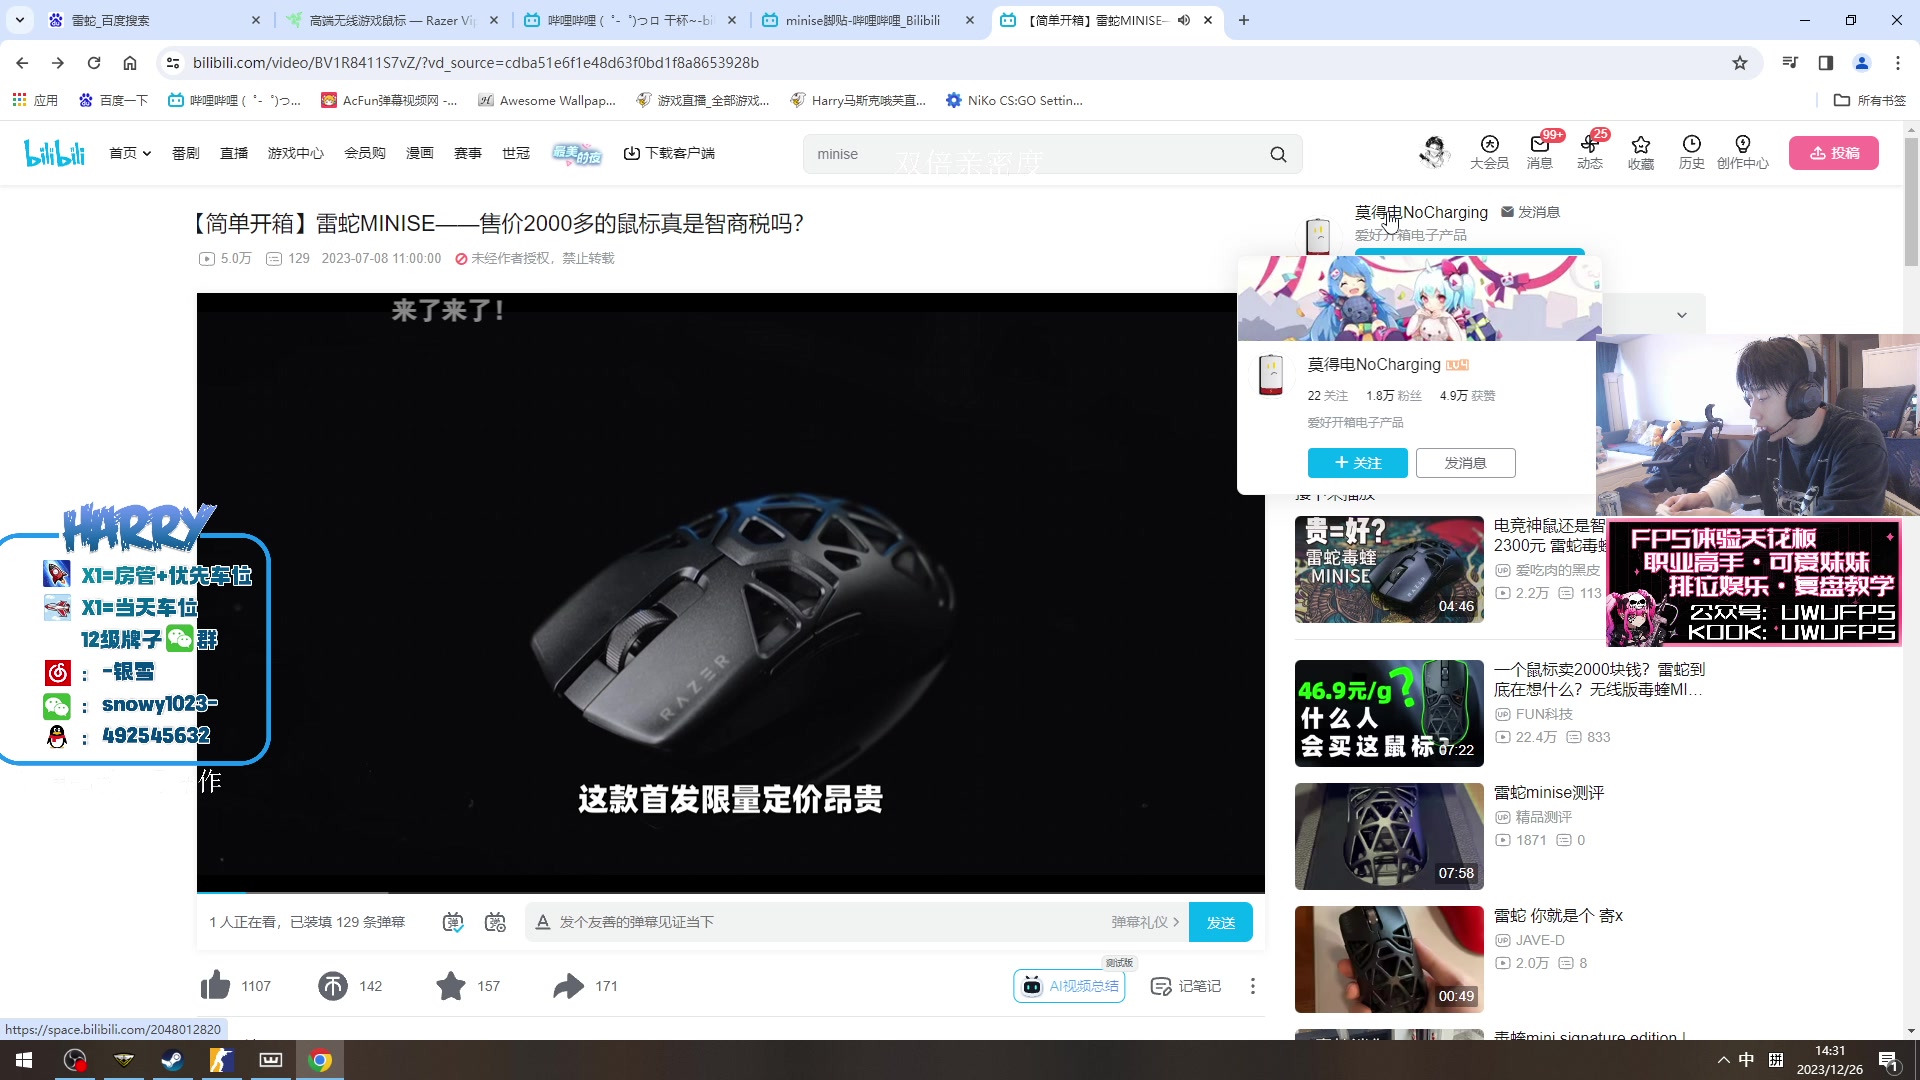Switch to the minise脚贴 Bilibili tab
The image size is (1920, 1080).
[869, 20]
